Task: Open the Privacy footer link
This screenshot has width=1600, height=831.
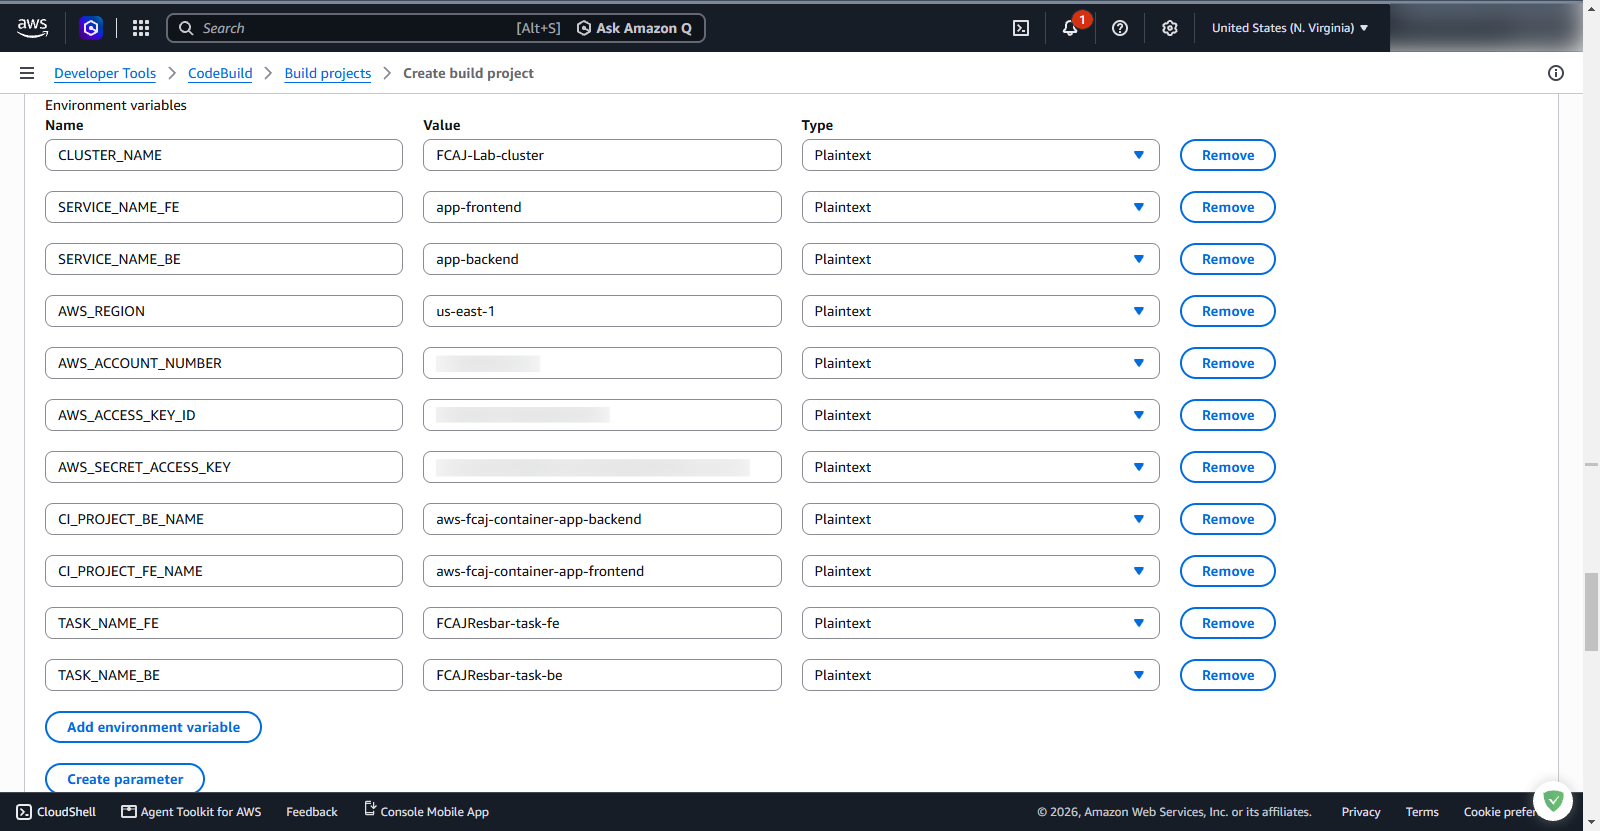Action: click(1361, 812)
